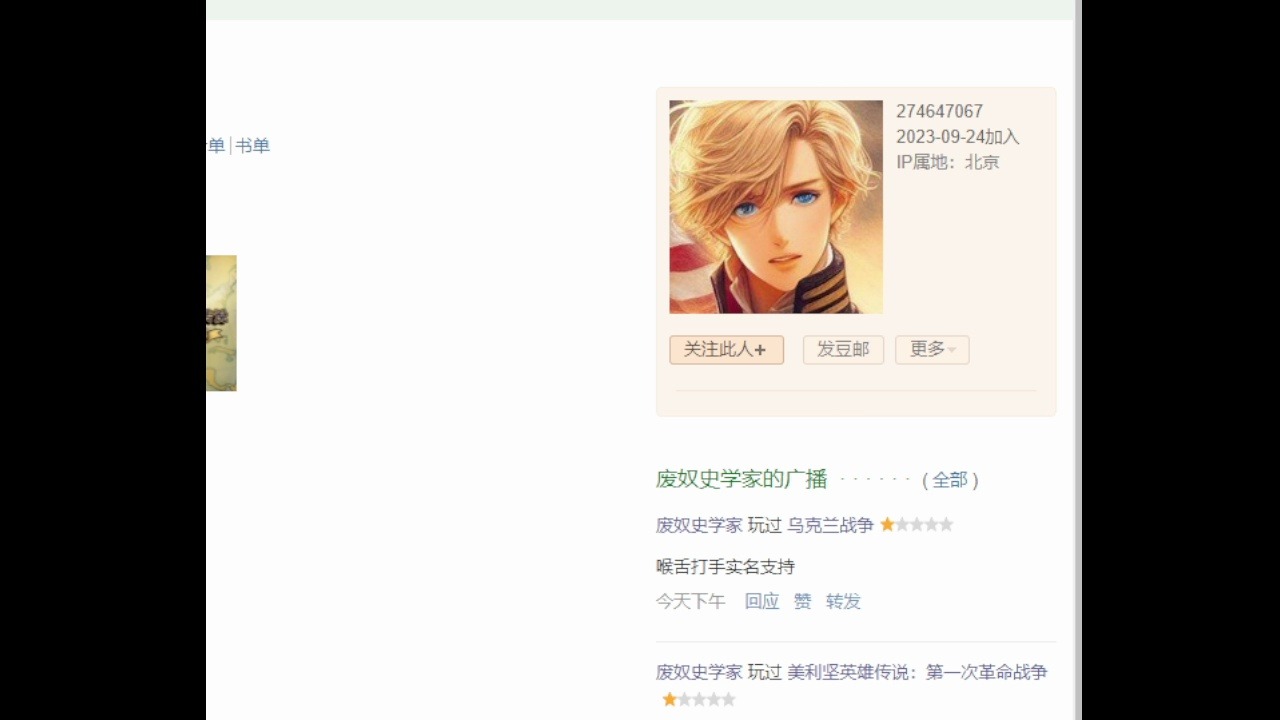Viewport: 1280px width, 720px height.
Task: Repost the first broadcast with 转发
Action: 843,601
